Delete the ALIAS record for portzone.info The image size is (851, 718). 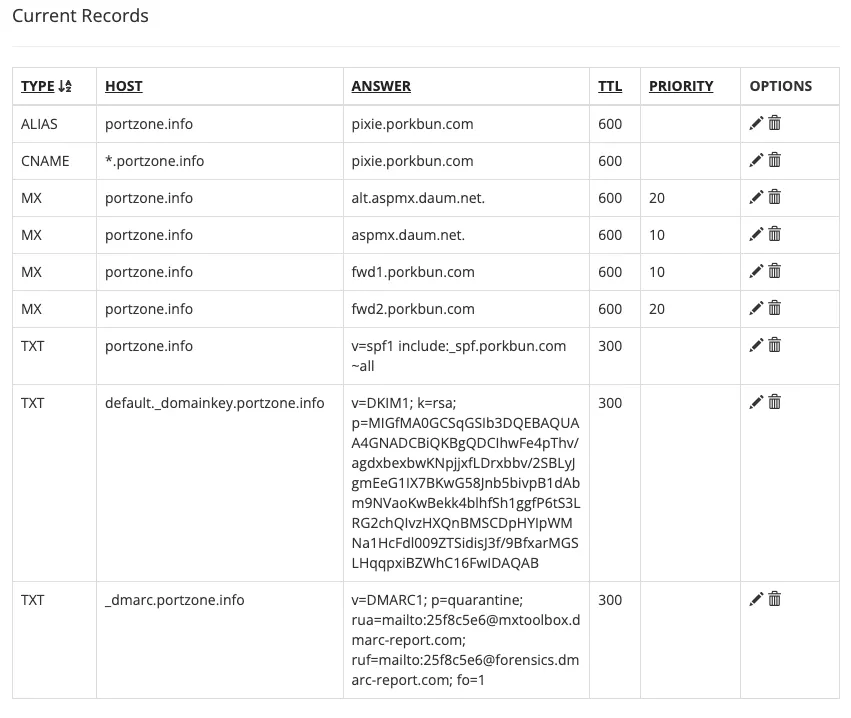pos(775,123)
